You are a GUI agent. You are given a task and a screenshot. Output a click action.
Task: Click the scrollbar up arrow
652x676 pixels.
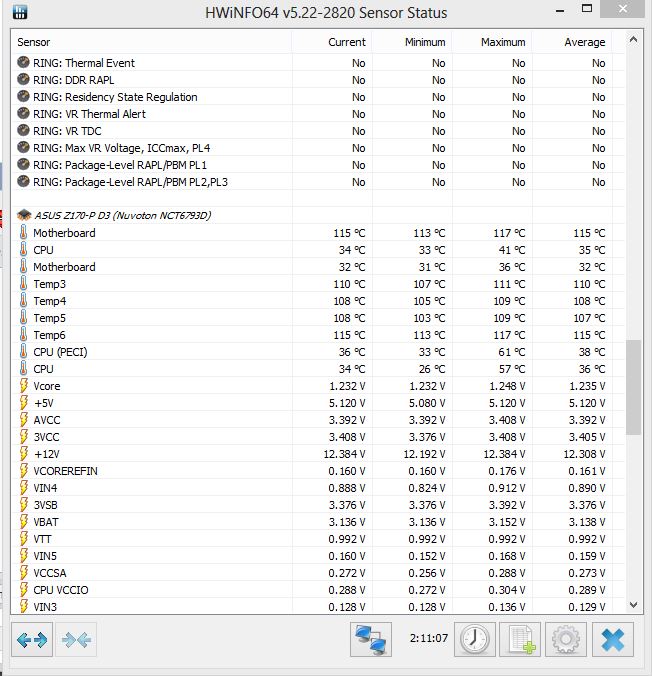coord(633,40)
